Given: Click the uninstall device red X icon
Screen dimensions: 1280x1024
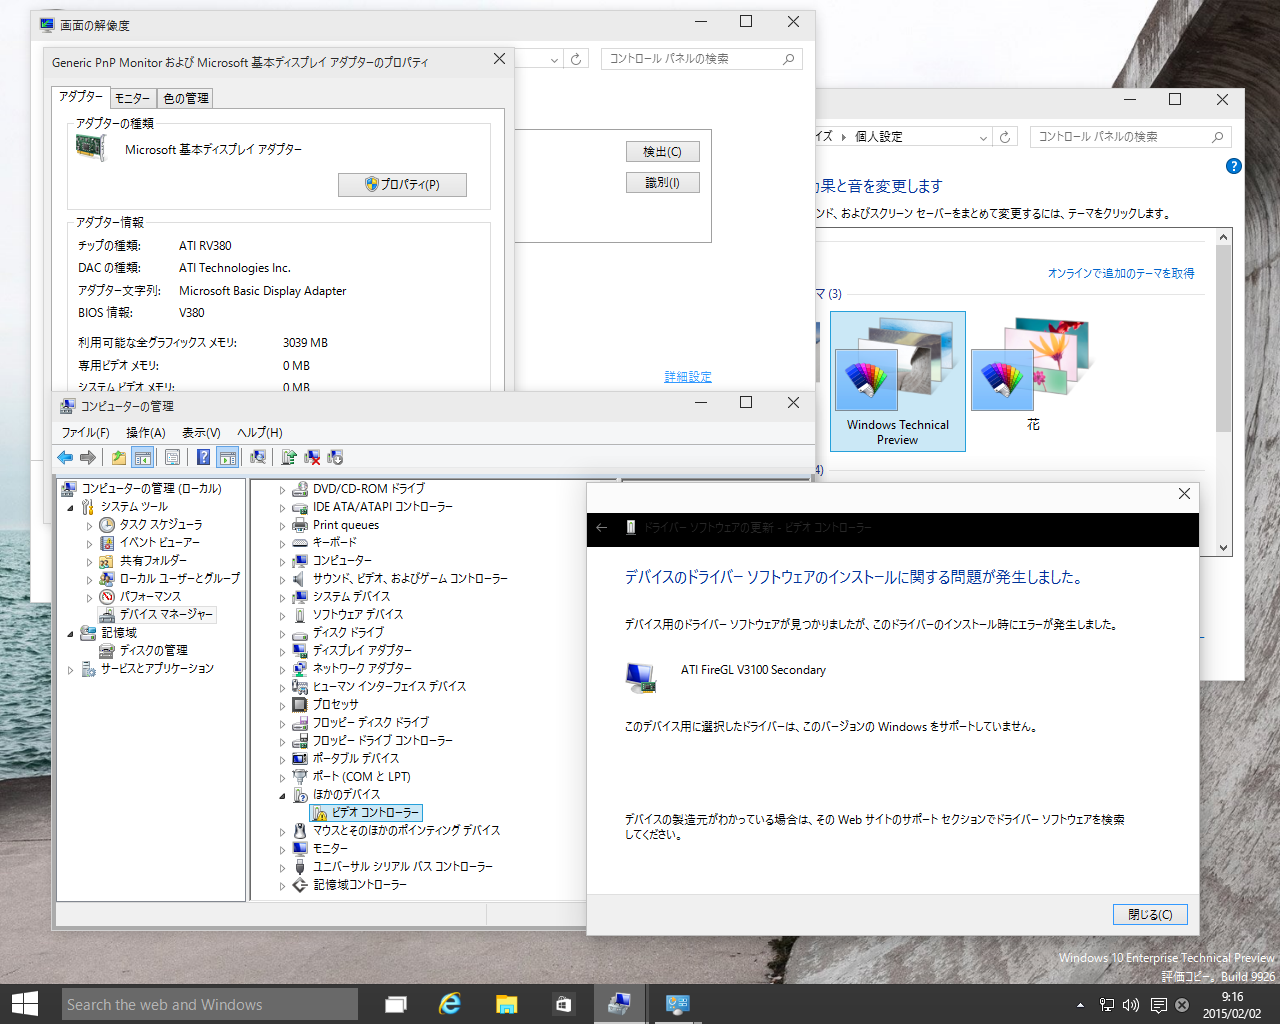Looking at the screenshot, I should pyautogui.click(x=312, y=457).
